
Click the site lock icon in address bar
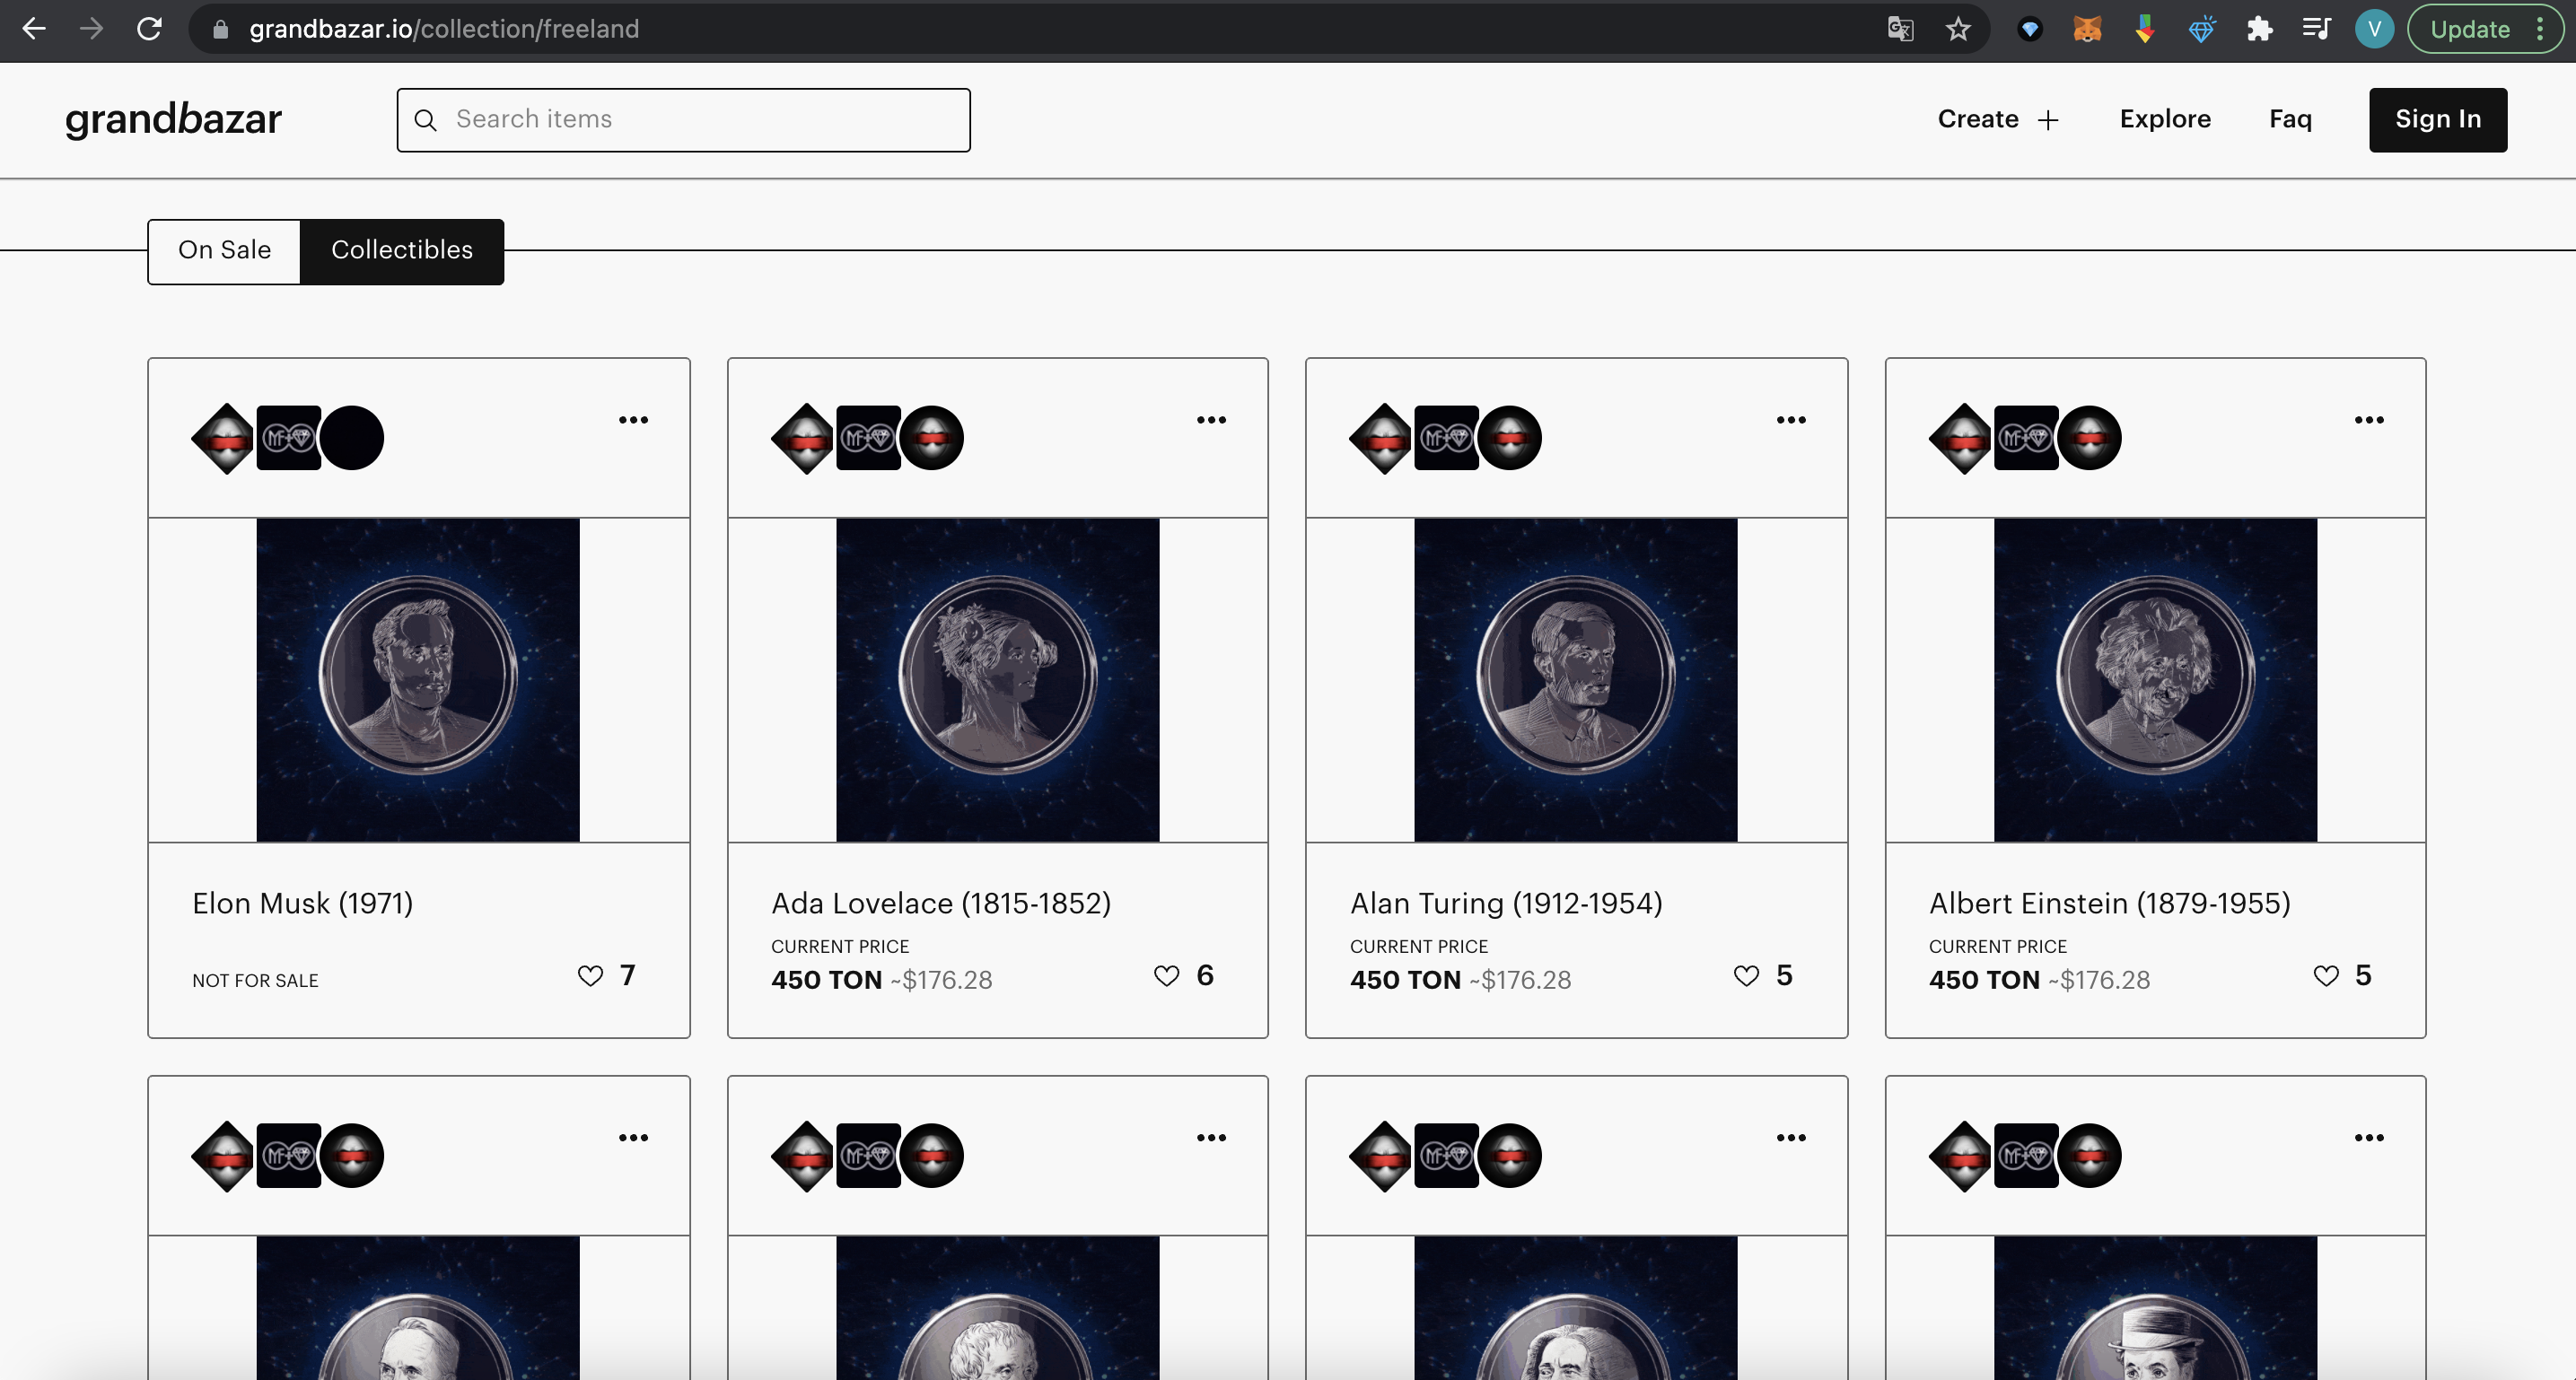click(221, 29)
